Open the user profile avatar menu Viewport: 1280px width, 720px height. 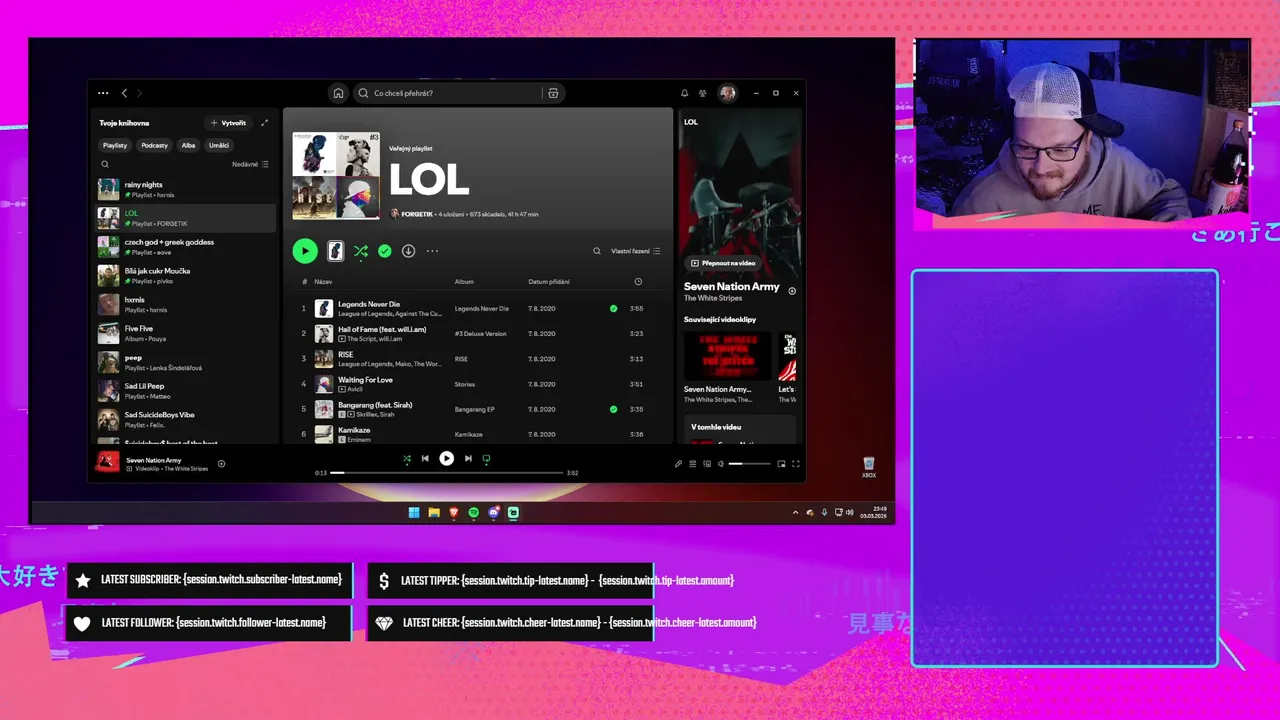click(727, 93)
